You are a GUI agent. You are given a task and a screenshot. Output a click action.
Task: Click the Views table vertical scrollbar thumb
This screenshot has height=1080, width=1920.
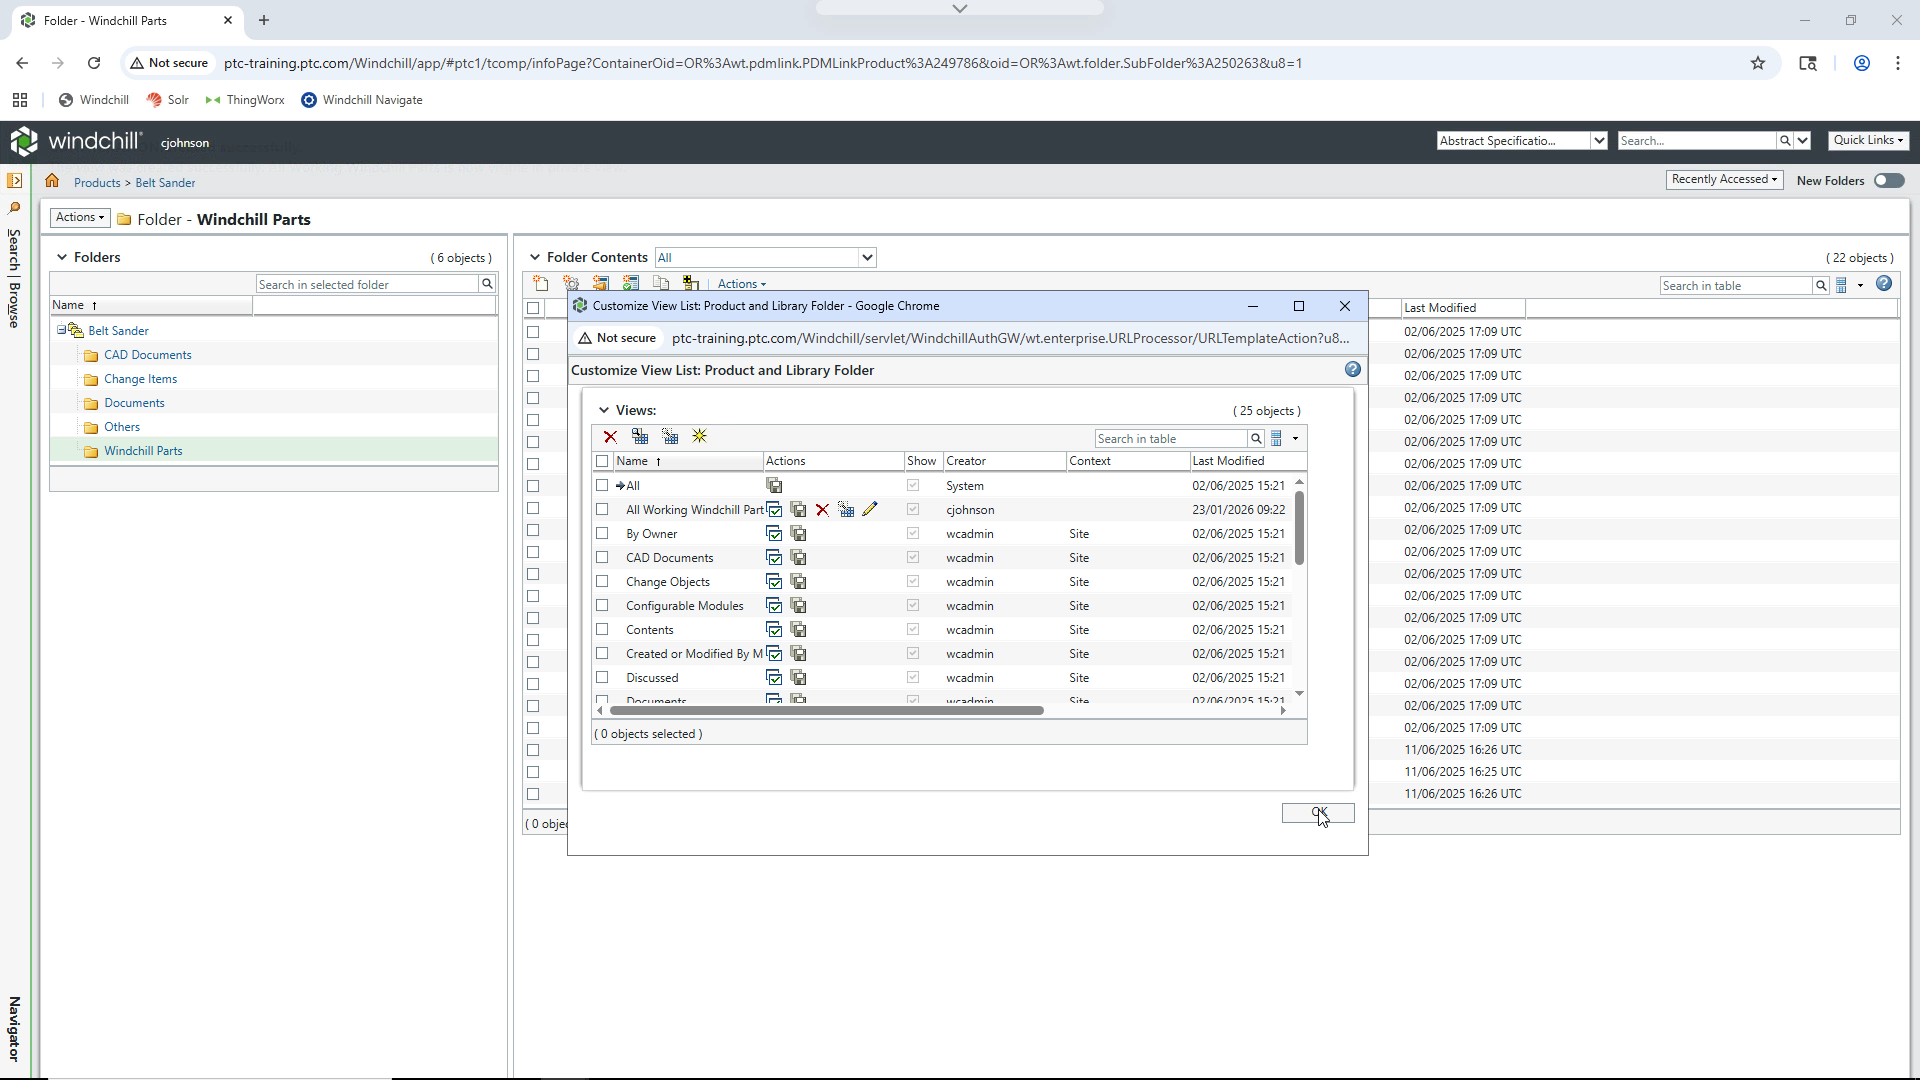[1299, 527]
